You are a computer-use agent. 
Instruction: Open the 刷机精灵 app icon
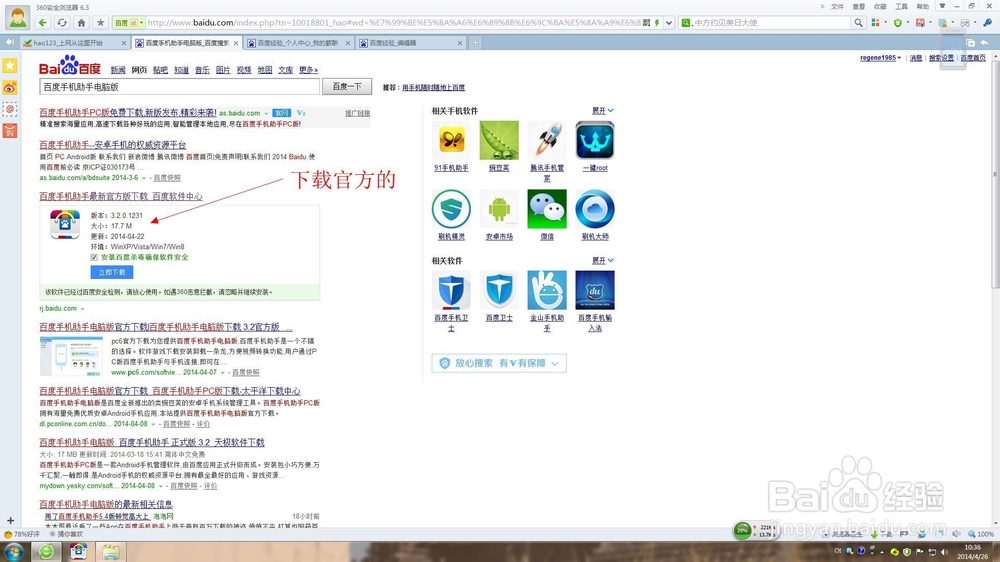pos(452,209)
